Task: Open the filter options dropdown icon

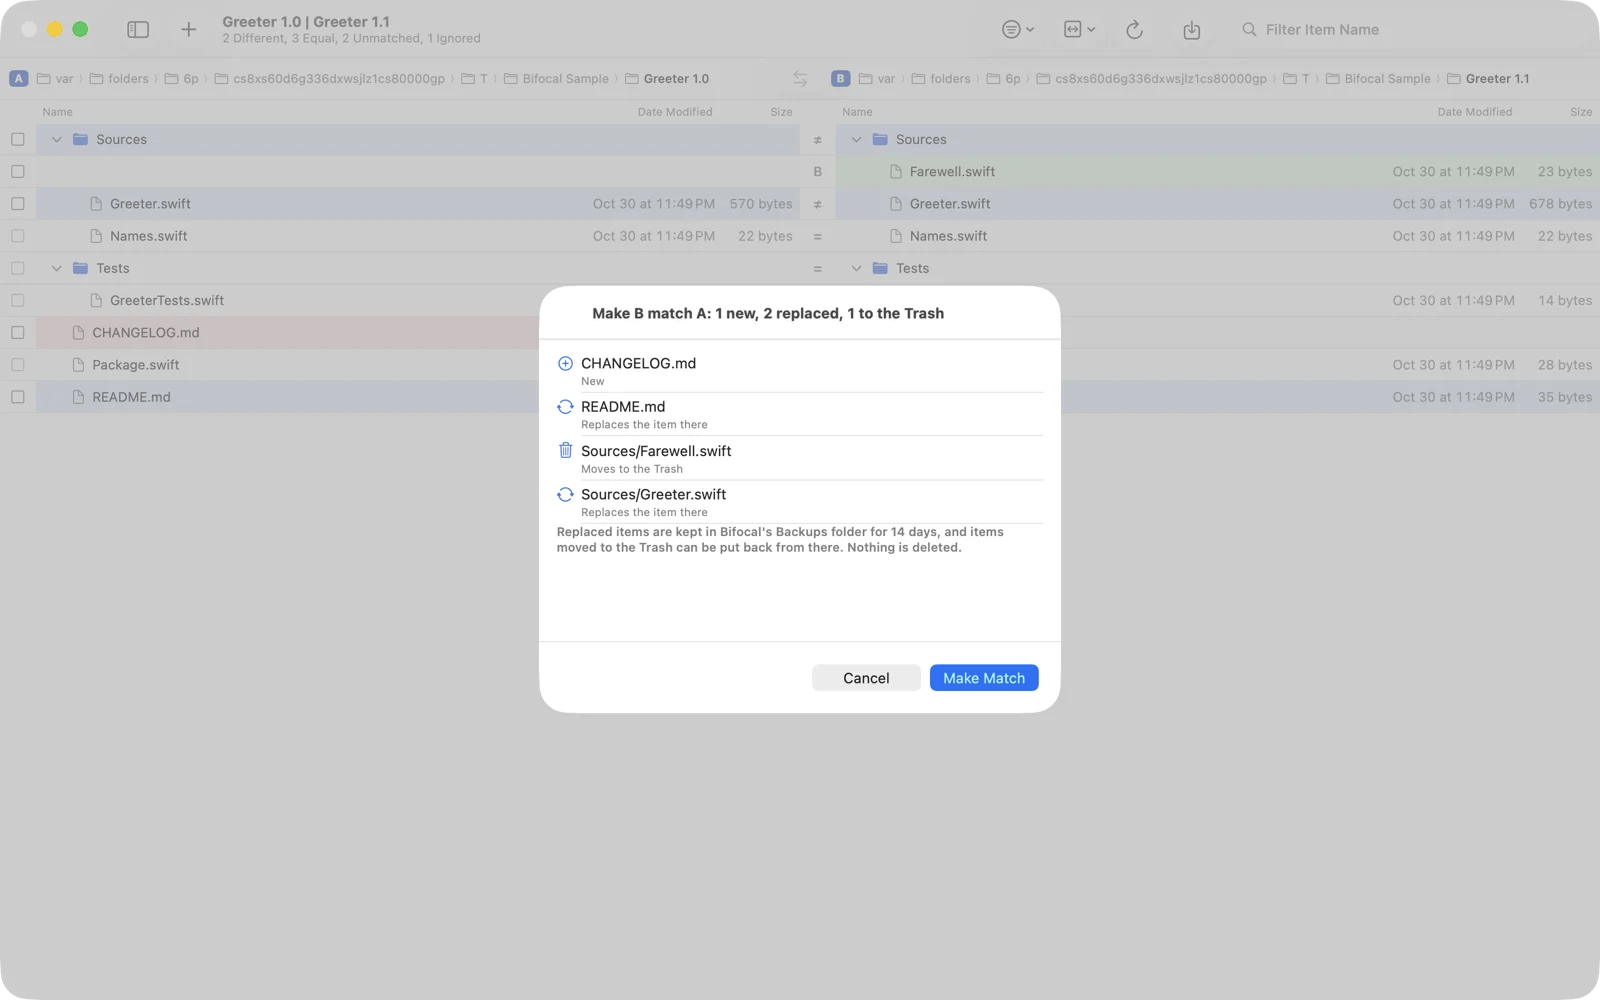Action: click(x=1018, y=30)
